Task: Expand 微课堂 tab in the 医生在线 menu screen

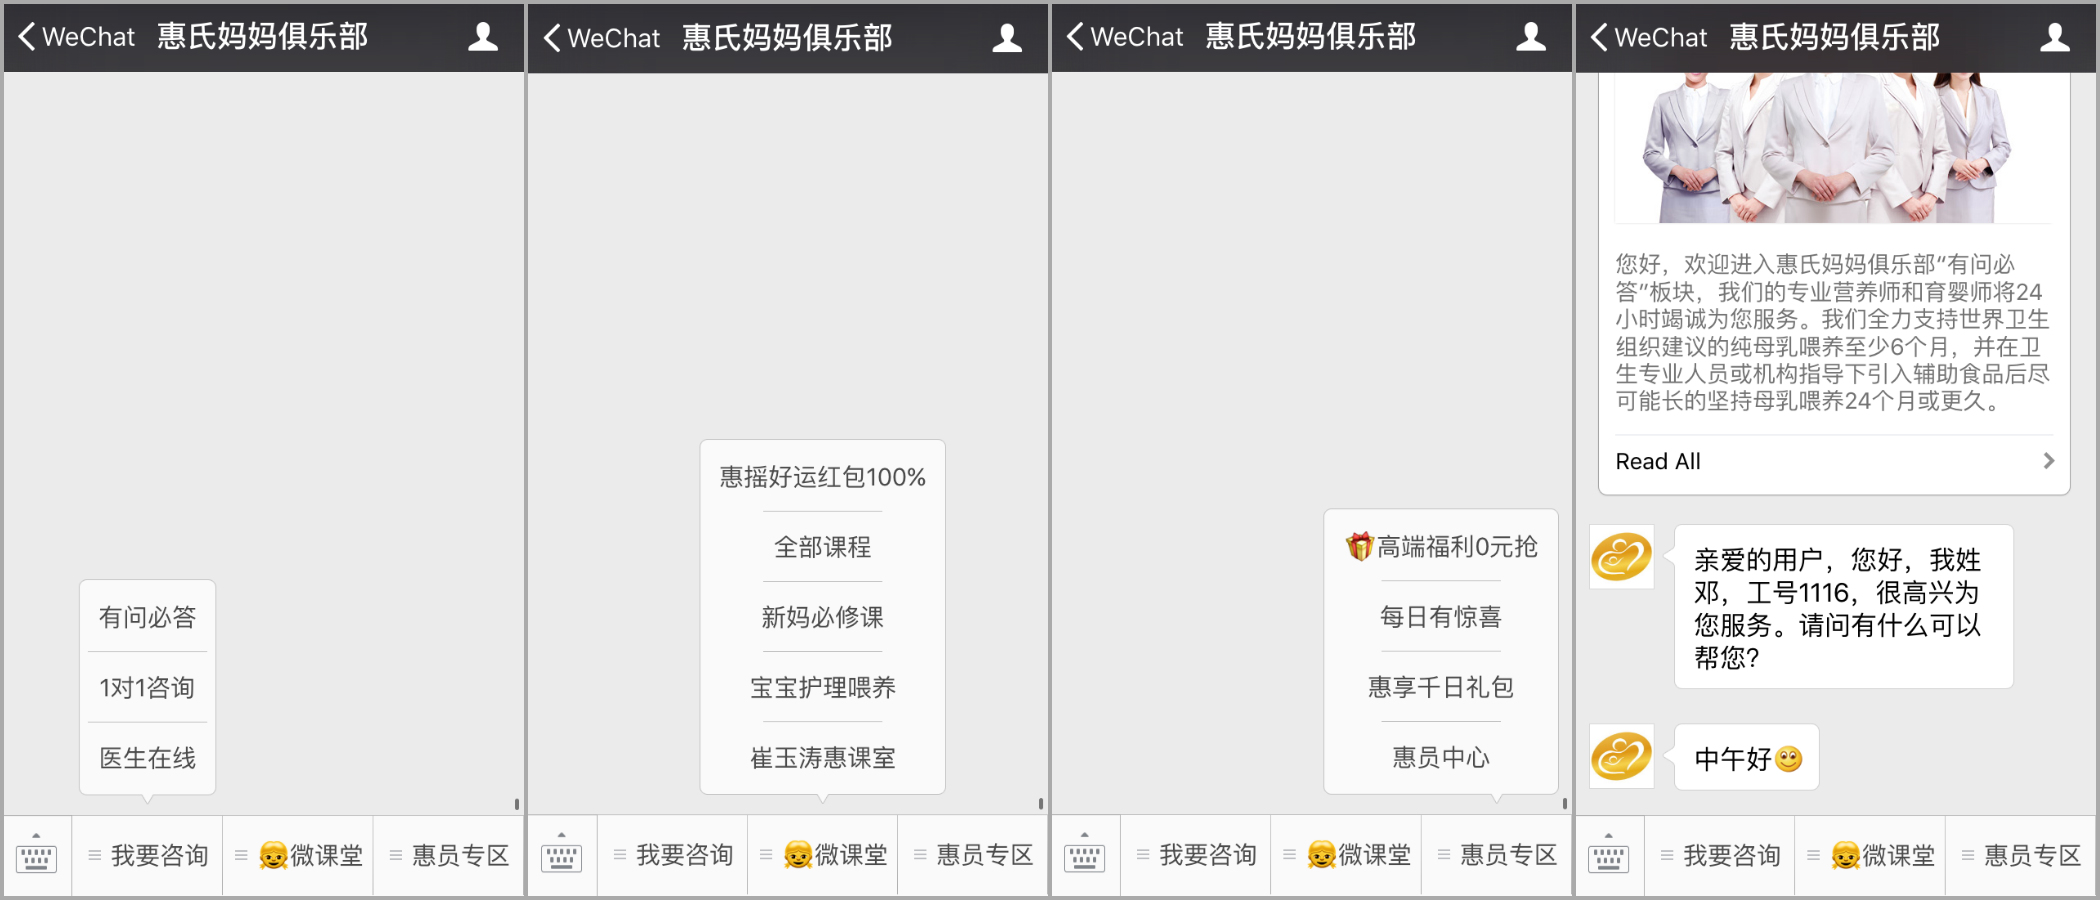Action: pos(298,855)
